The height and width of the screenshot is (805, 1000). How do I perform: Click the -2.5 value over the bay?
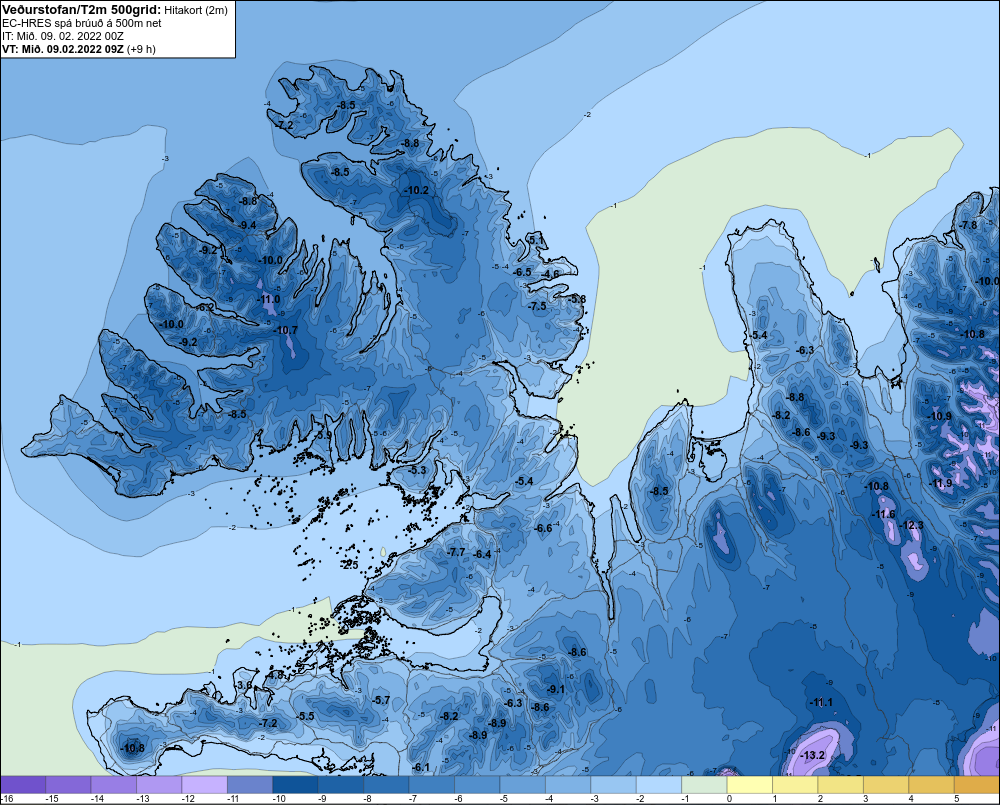pyautogui.click(x=349, y=565)
